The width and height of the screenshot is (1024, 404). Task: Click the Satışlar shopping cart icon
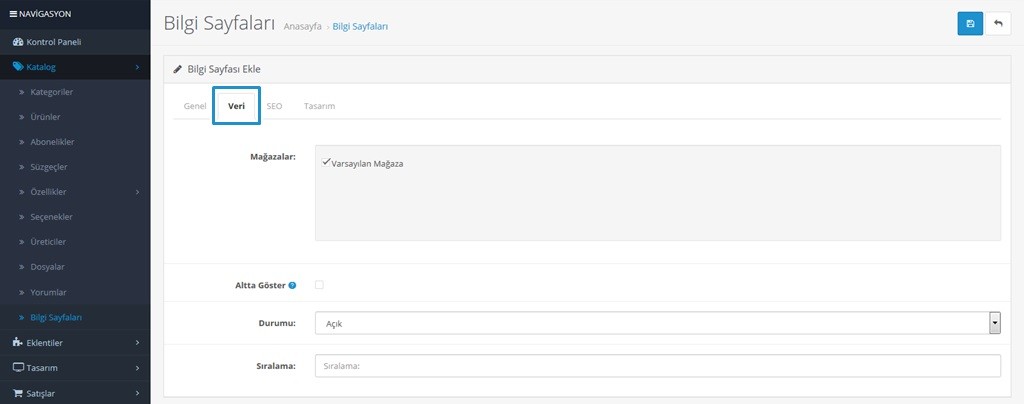click(x=17, y=393)
